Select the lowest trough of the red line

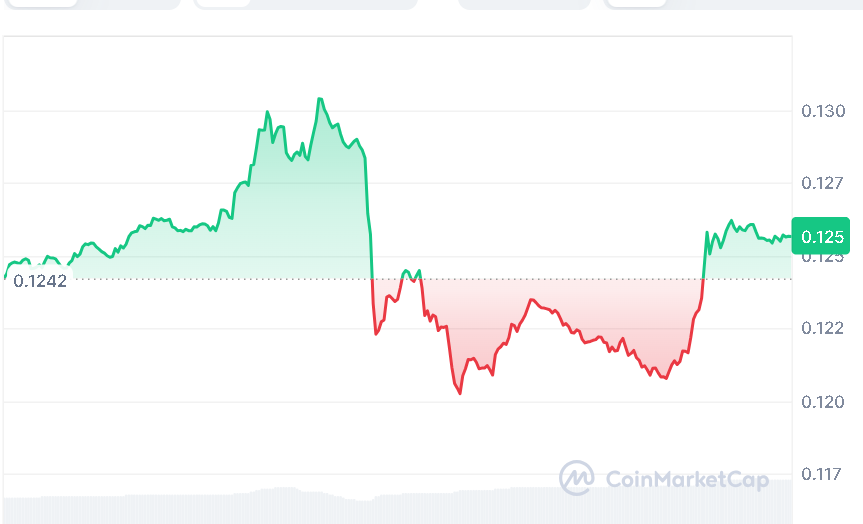460,393
